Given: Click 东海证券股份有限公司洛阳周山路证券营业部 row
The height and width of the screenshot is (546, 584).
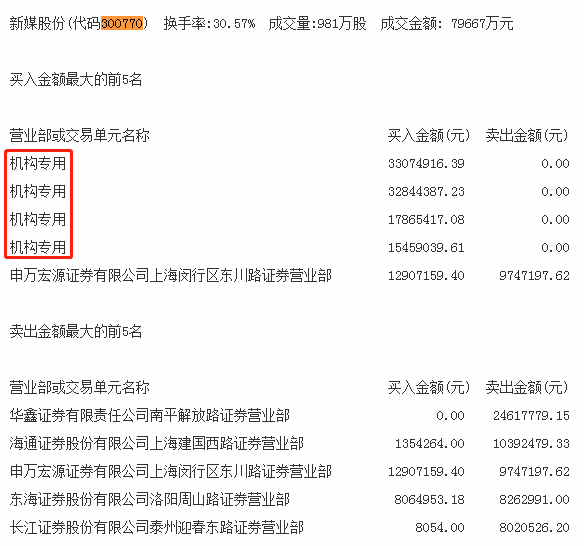Looking at the screenshot, I should pos(289,499).
